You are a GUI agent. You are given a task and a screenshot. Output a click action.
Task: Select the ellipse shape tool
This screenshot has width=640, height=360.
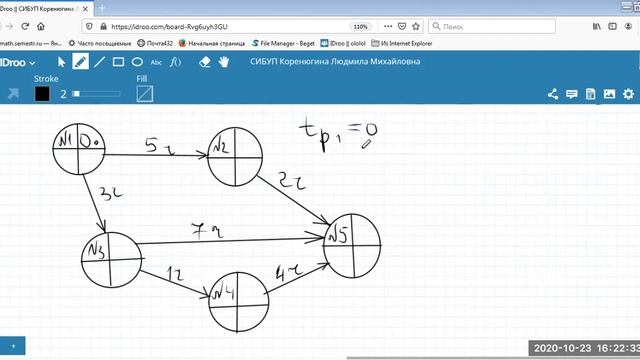(138, 62)
